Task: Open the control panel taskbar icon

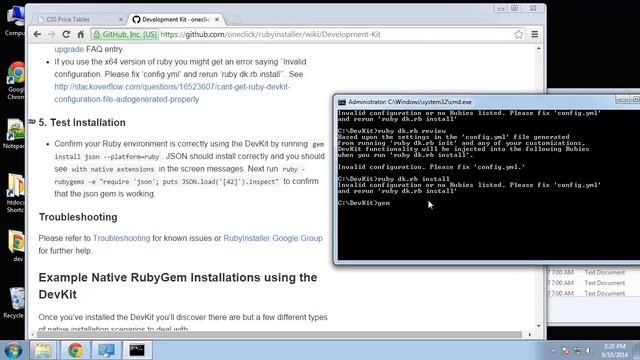Action: click(106, 350)
